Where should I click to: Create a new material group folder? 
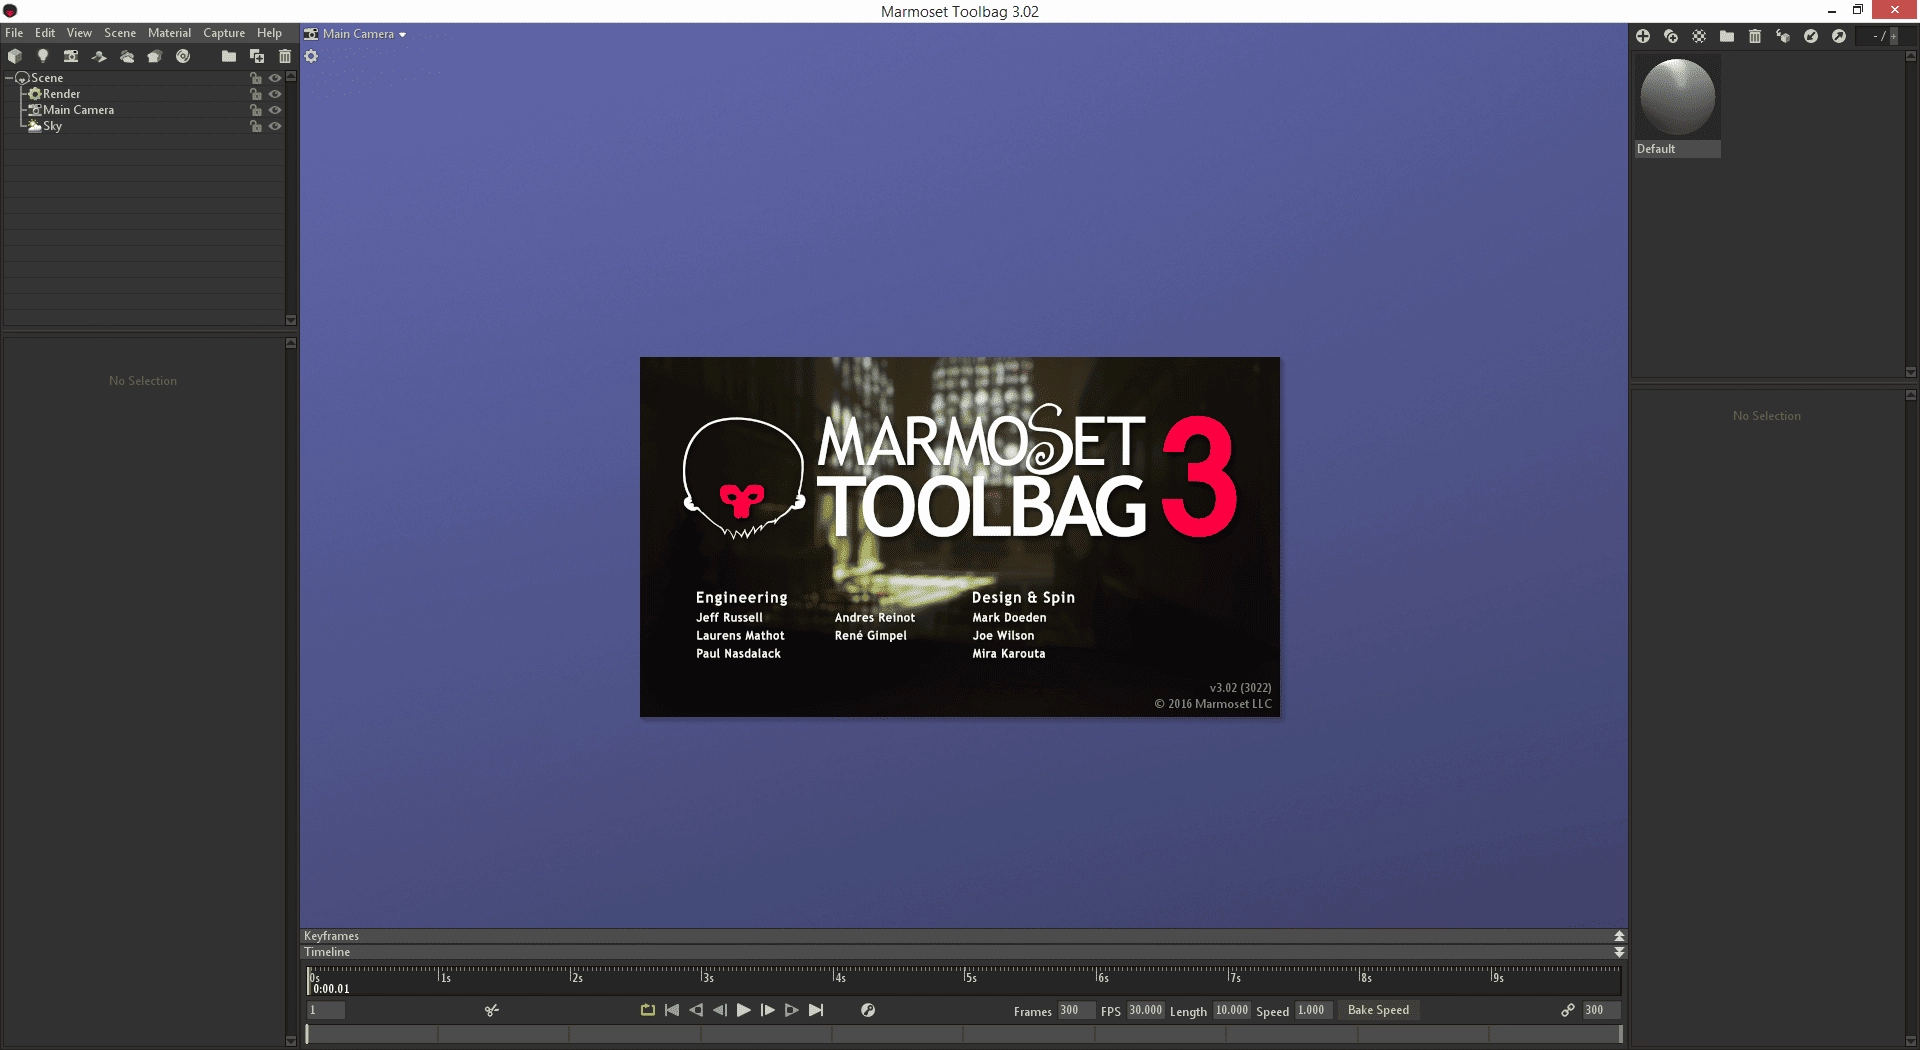(x=1727, y=36)
